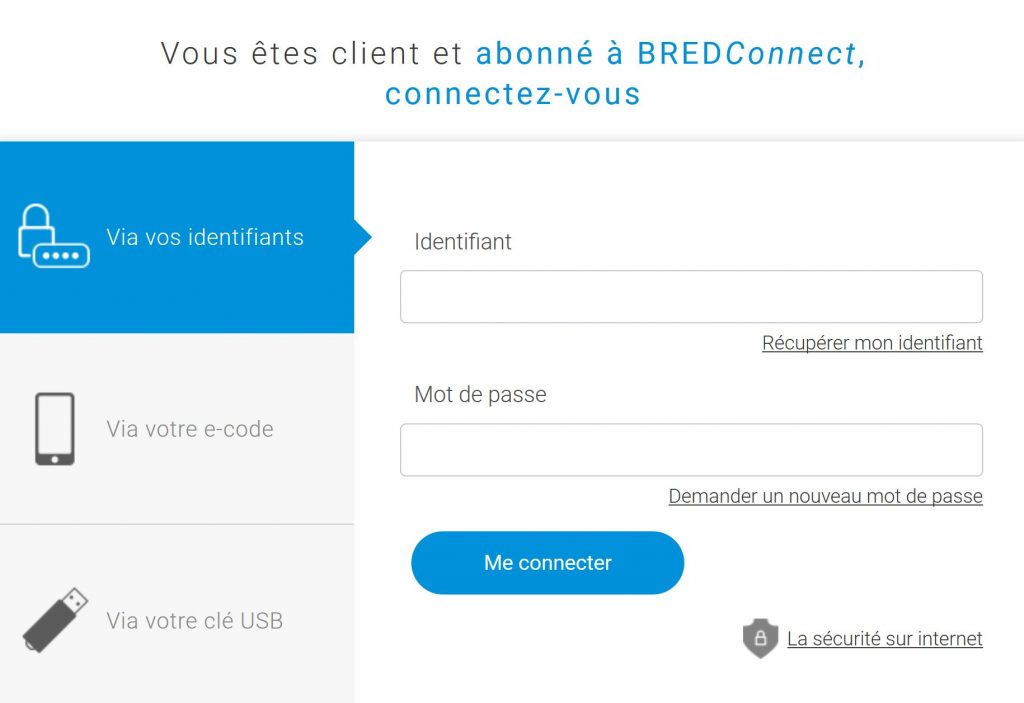Click the padlock identifiers icon
Screen dimensions: 1024x703
coord(53,236)
